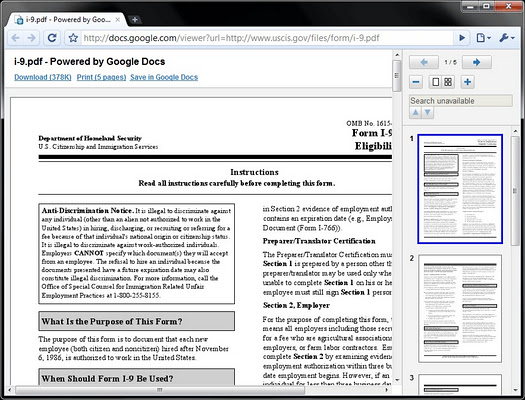The width and height of the screenshot is (525, 400).
Task: Click the Instructions title in the document
Action: 254,172
